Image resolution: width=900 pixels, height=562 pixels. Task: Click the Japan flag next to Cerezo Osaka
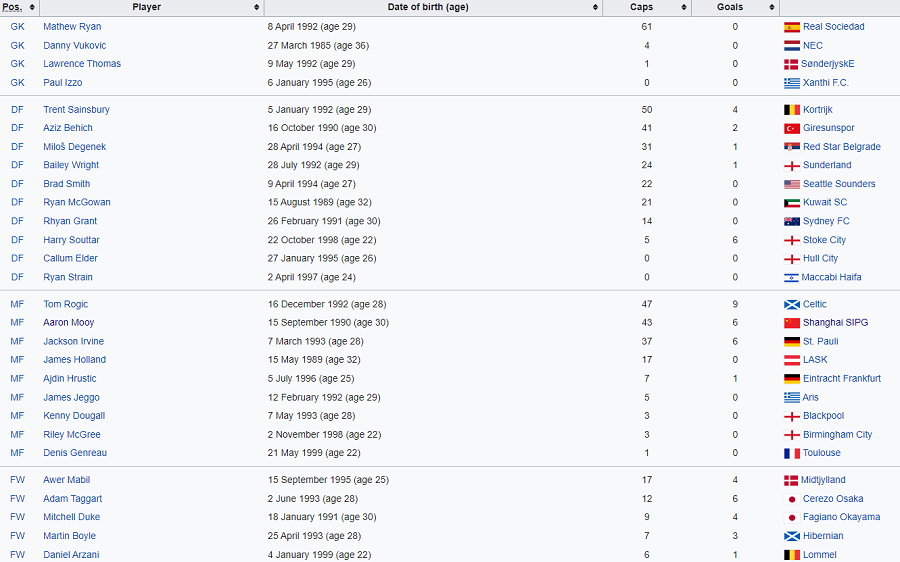coord(792,499)
